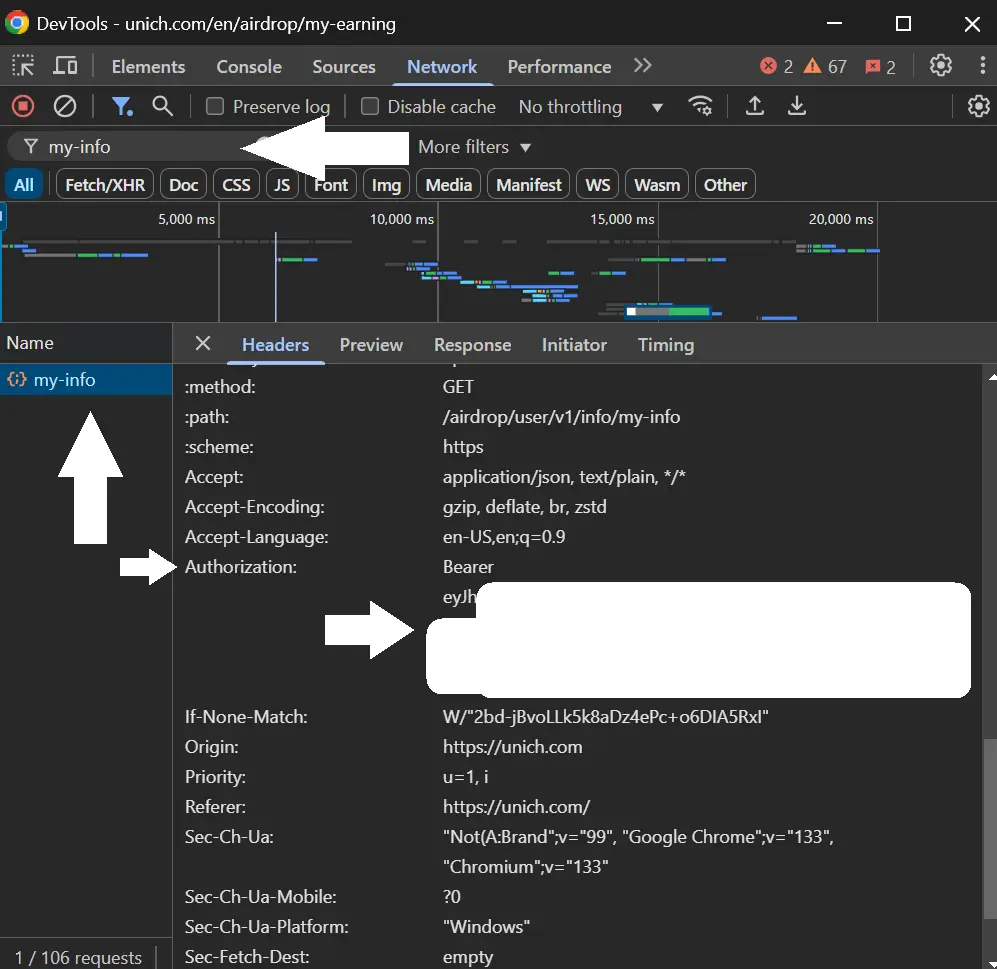Filter by Media requests
Screen dimensions: 997x969
tap(448, 184)
